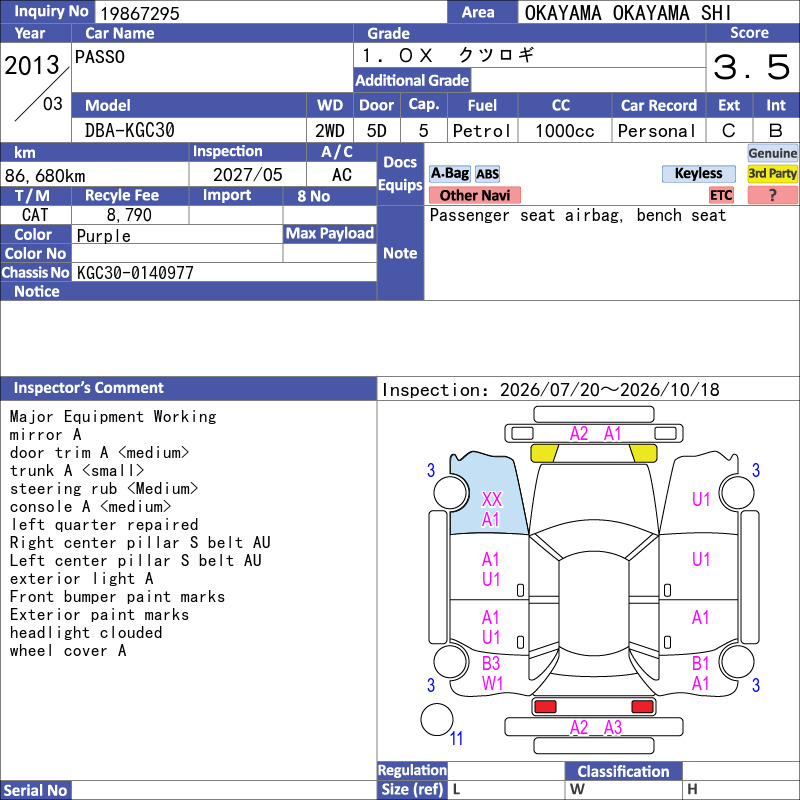
Task: Click the yellow left headlight on diagram
Action: click(544, 453)
